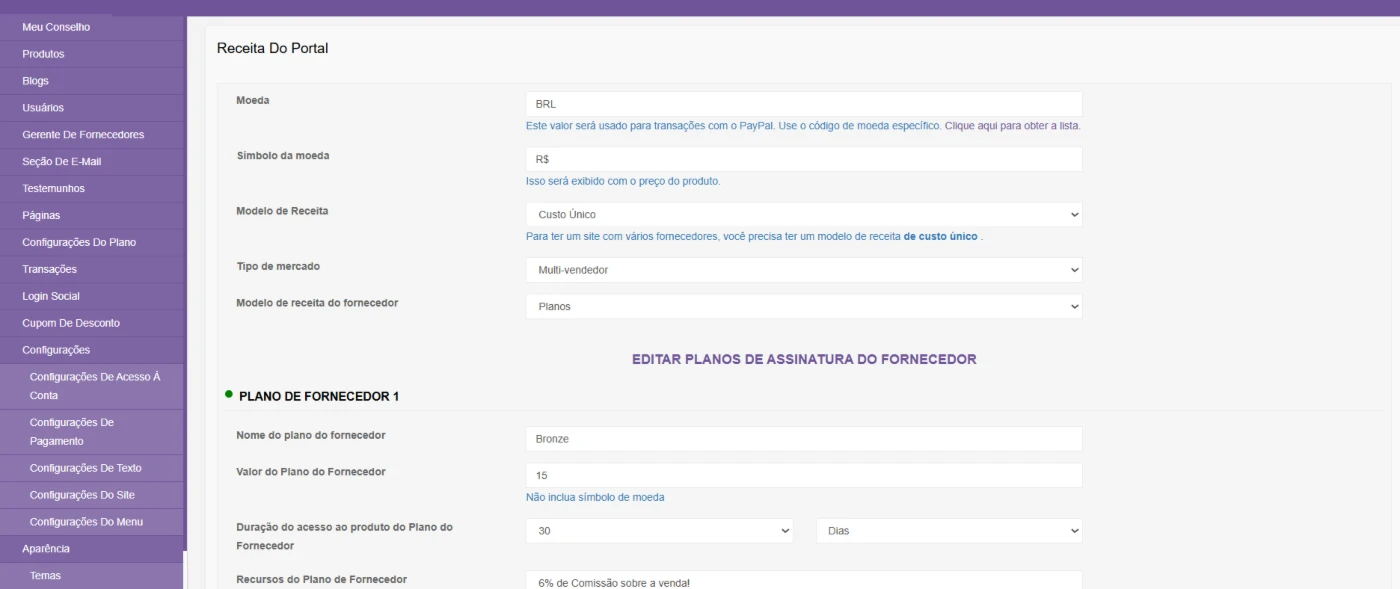Open Modelo de receita do fornecedor dropdown
The image size is (1400, 589).
(804, 306)
